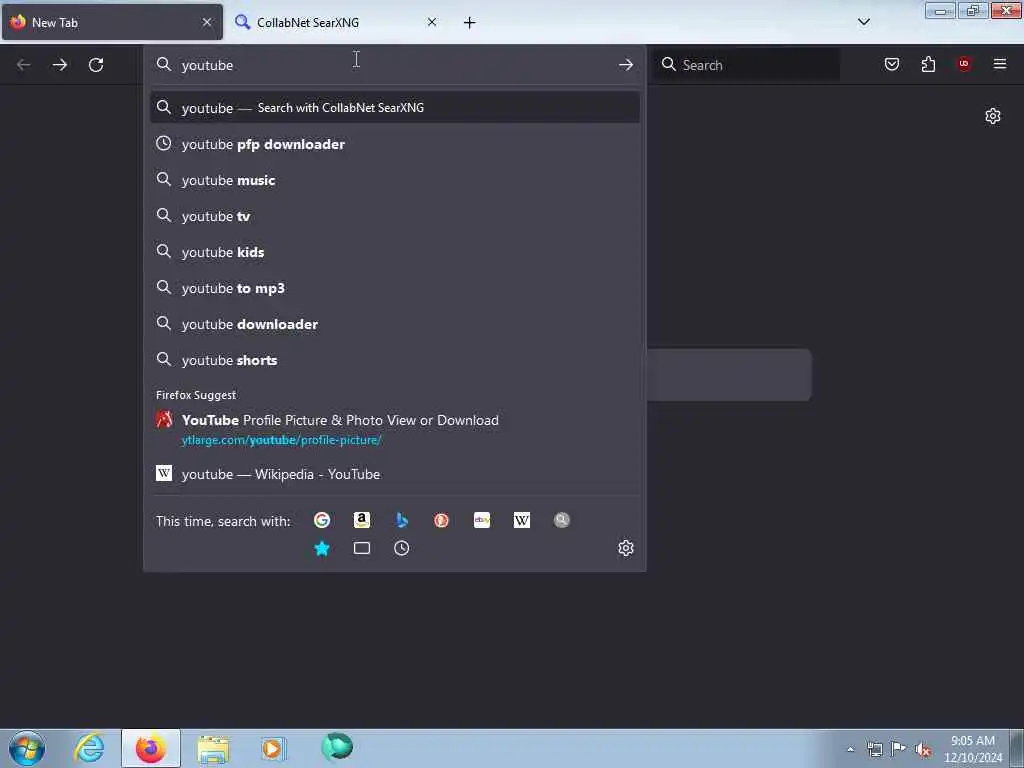
Task: Focus the toolbar Search box
Action: 746,64
